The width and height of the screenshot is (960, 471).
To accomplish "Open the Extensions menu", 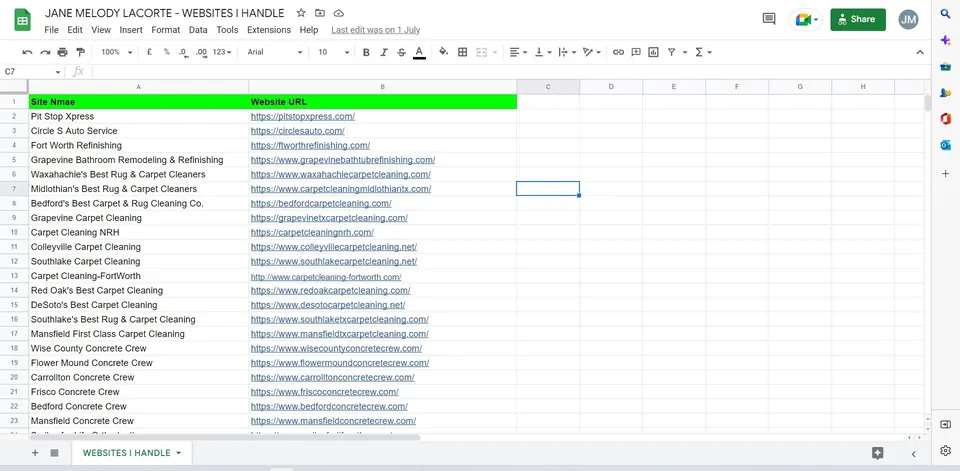I will pos(269,29).
